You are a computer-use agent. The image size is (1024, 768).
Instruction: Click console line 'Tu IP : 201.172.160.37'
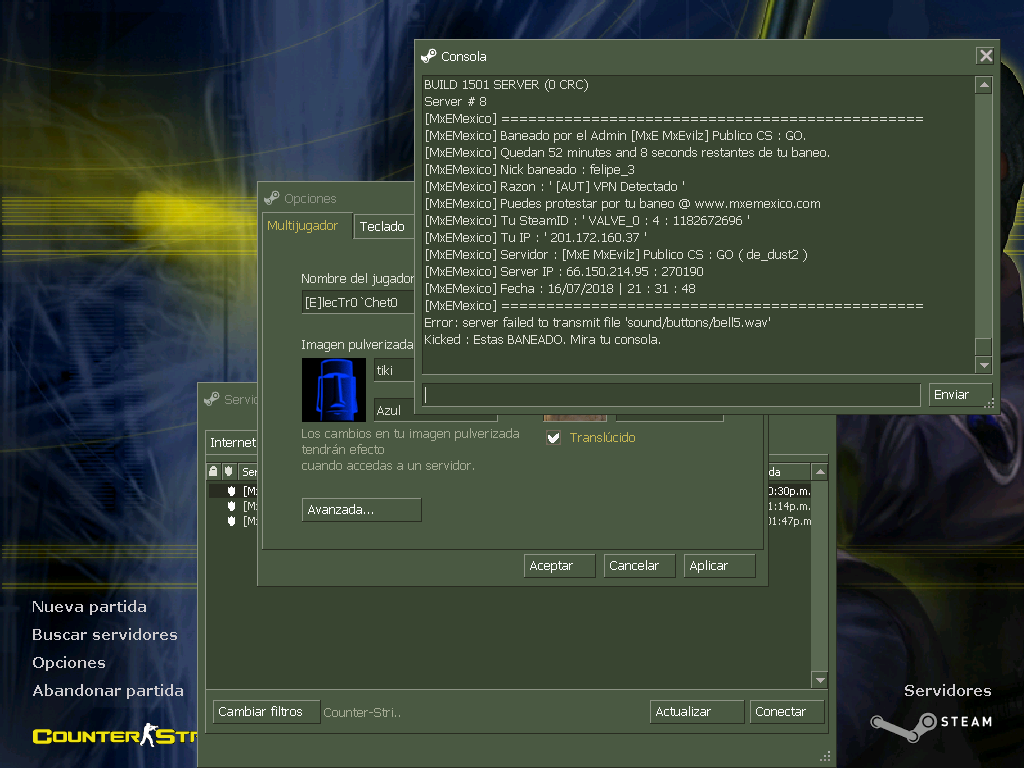click(x=536, y=237)
